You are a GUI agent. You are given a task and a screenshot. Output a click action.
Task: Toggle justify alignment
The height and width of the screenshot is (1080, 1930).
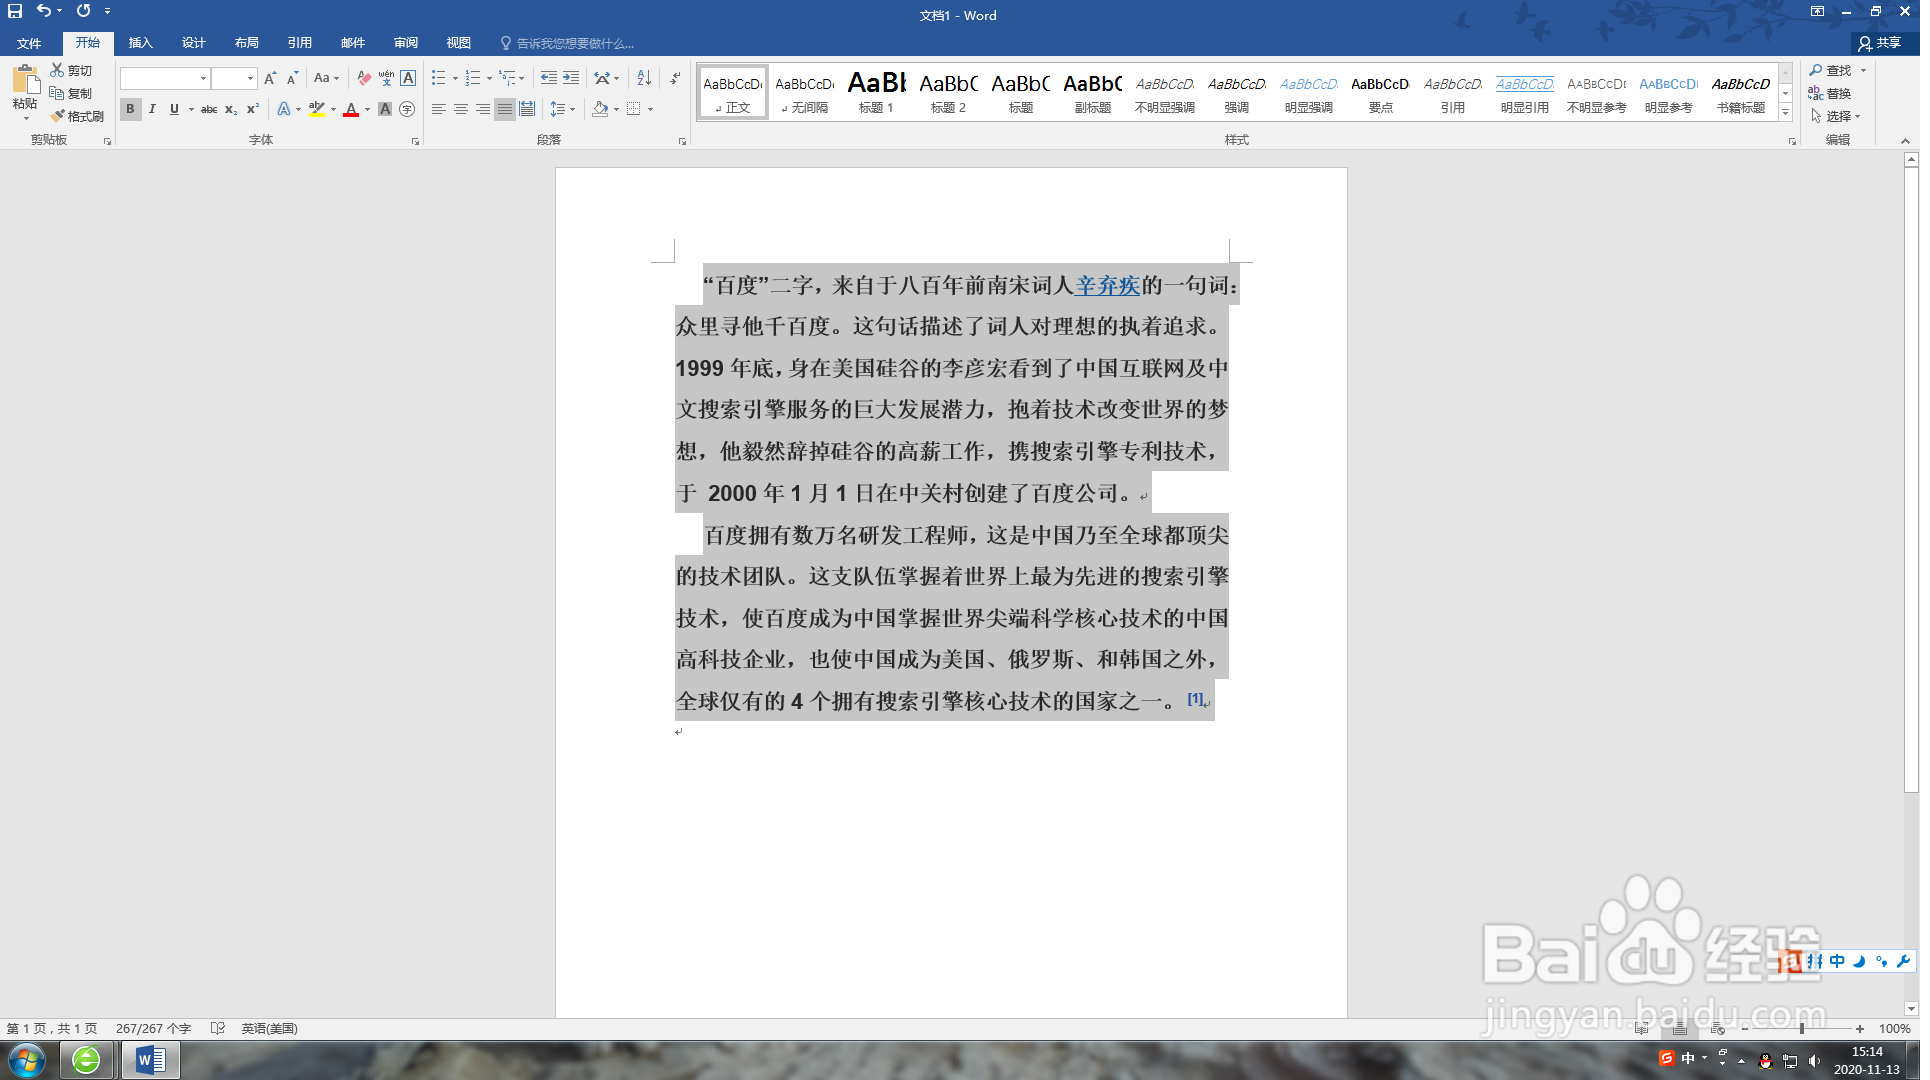pos(505,109)
